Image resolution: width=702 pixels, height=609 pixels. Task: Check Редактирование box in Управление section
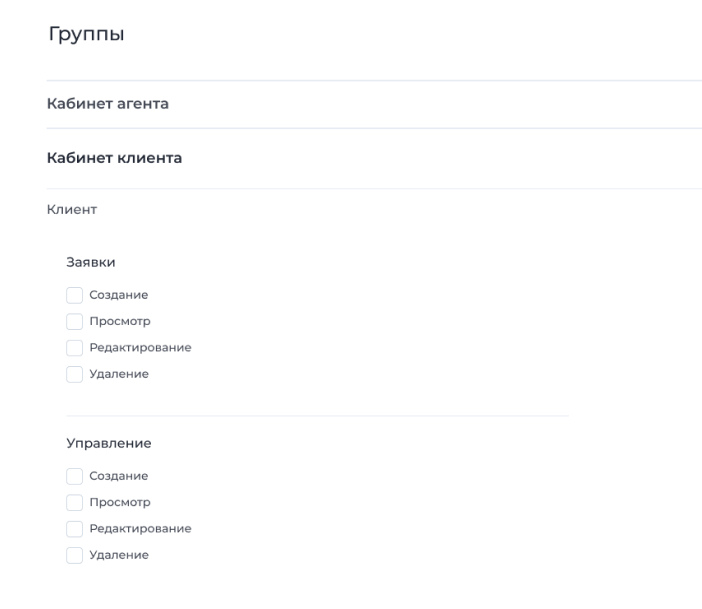pos(74,529)
